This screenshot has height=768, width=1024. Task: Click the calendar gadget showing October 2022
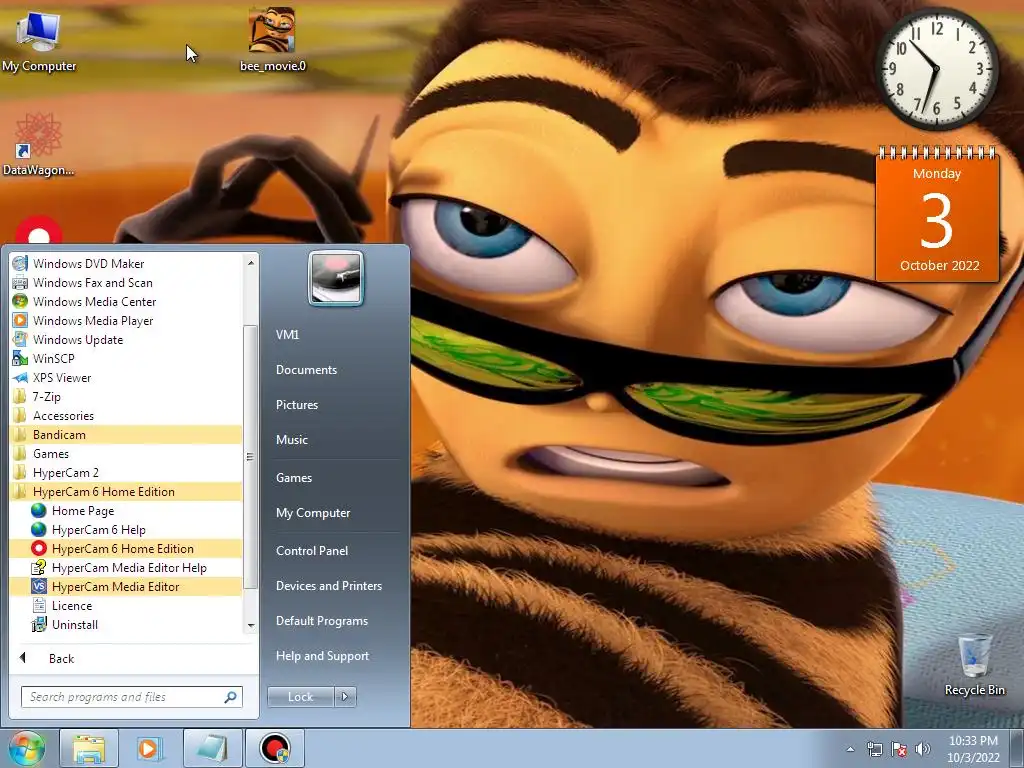[x=937, y=215]
